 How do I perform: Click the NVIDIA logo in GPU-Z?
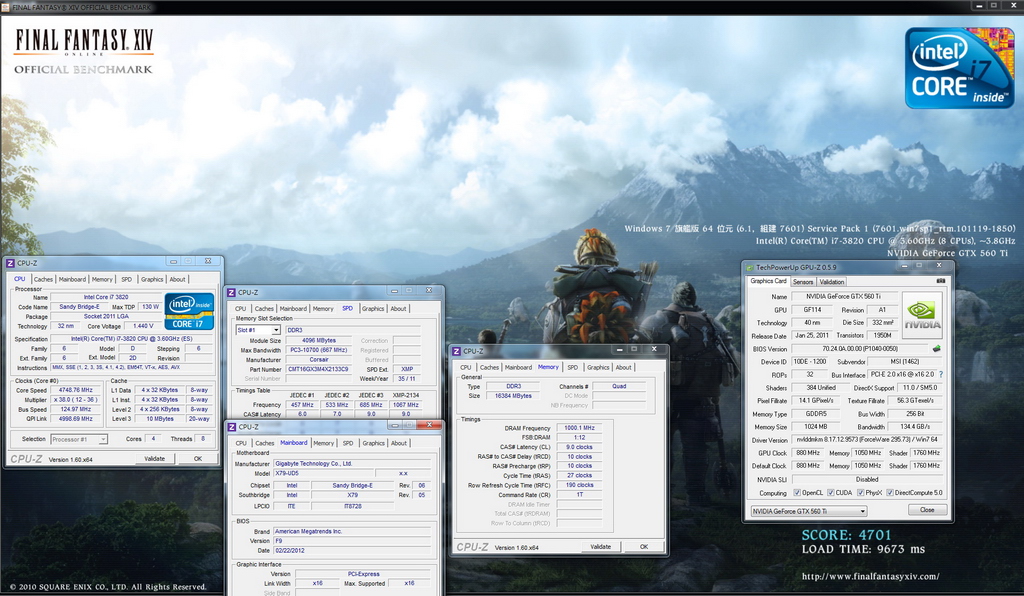coord(922,315)
